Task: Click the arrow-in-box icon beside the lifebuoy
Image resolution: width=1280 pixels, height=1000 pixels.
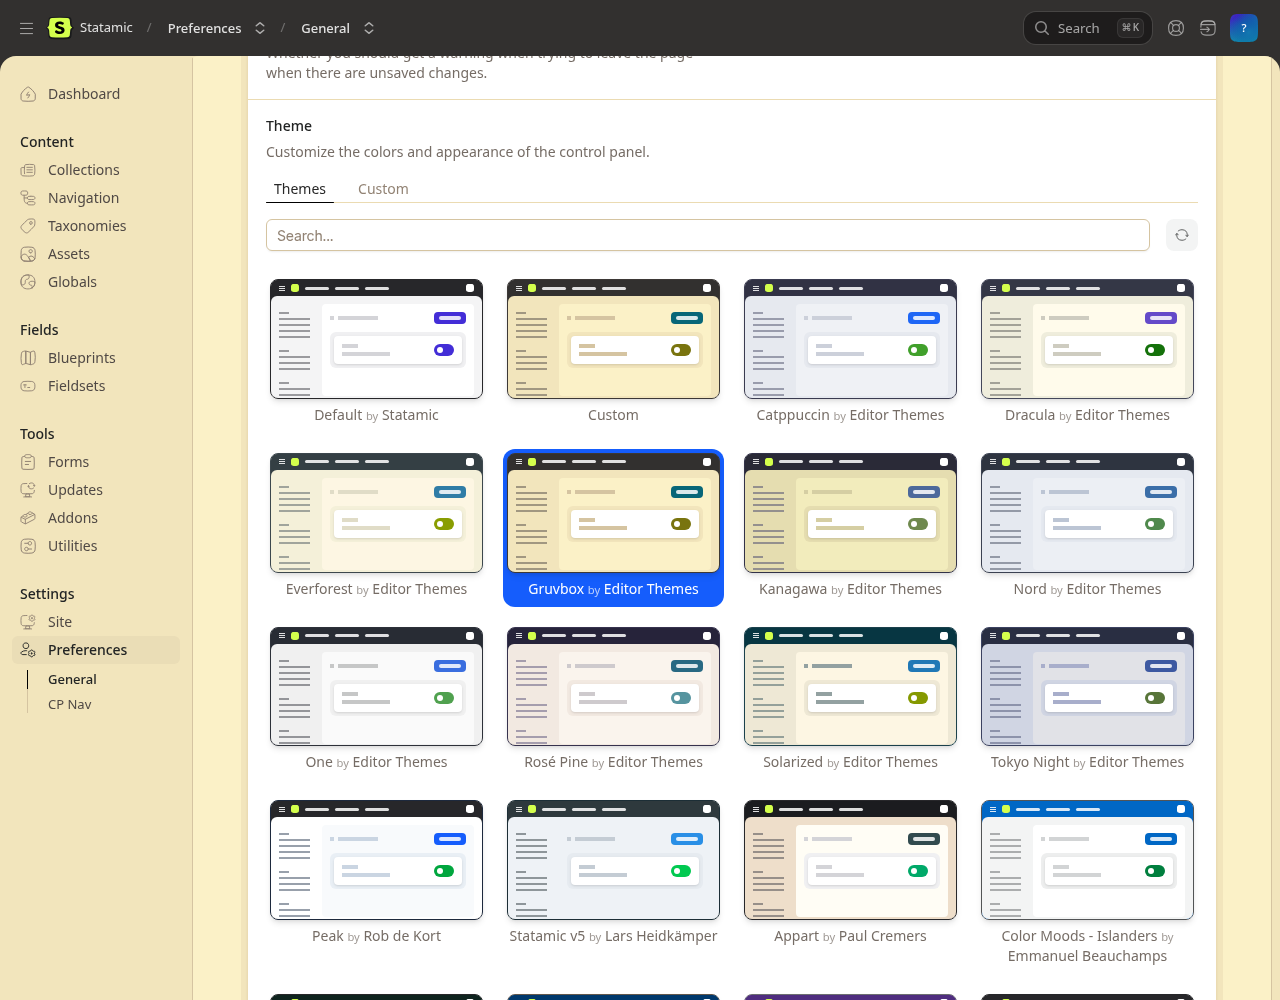Action: 1208,28
